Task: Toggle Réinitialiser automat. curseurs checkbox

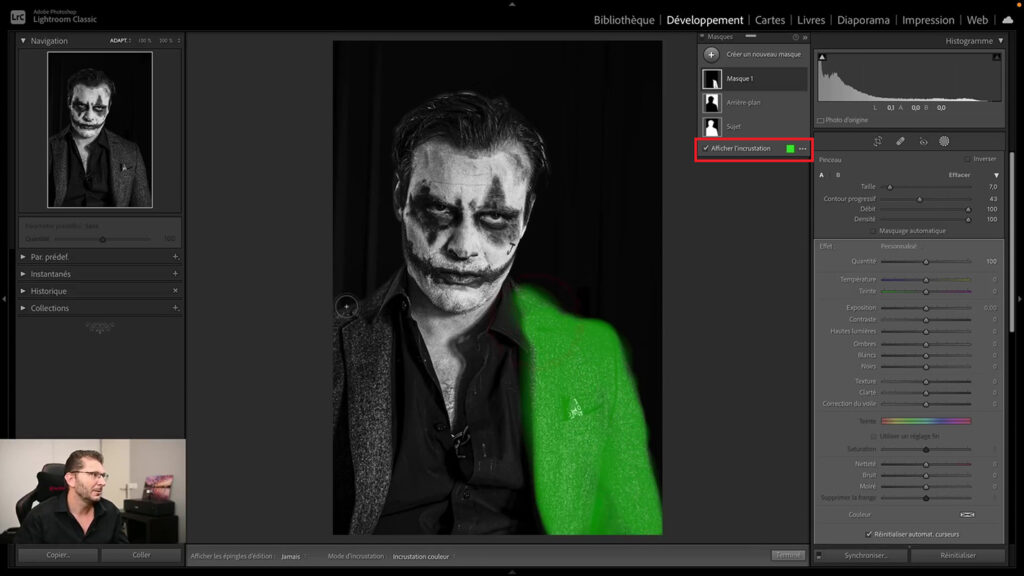Action: pos(869,534)
